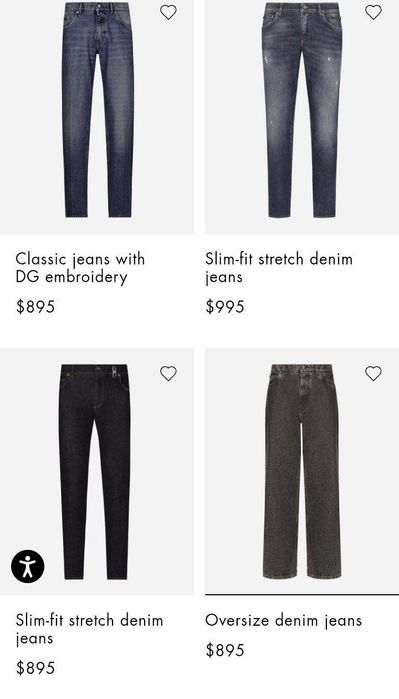Select the $895 price under Oversize denim jeans
The height and width of the screenshot is (699, 399).
pyautogui.click(x=225, y=650)
